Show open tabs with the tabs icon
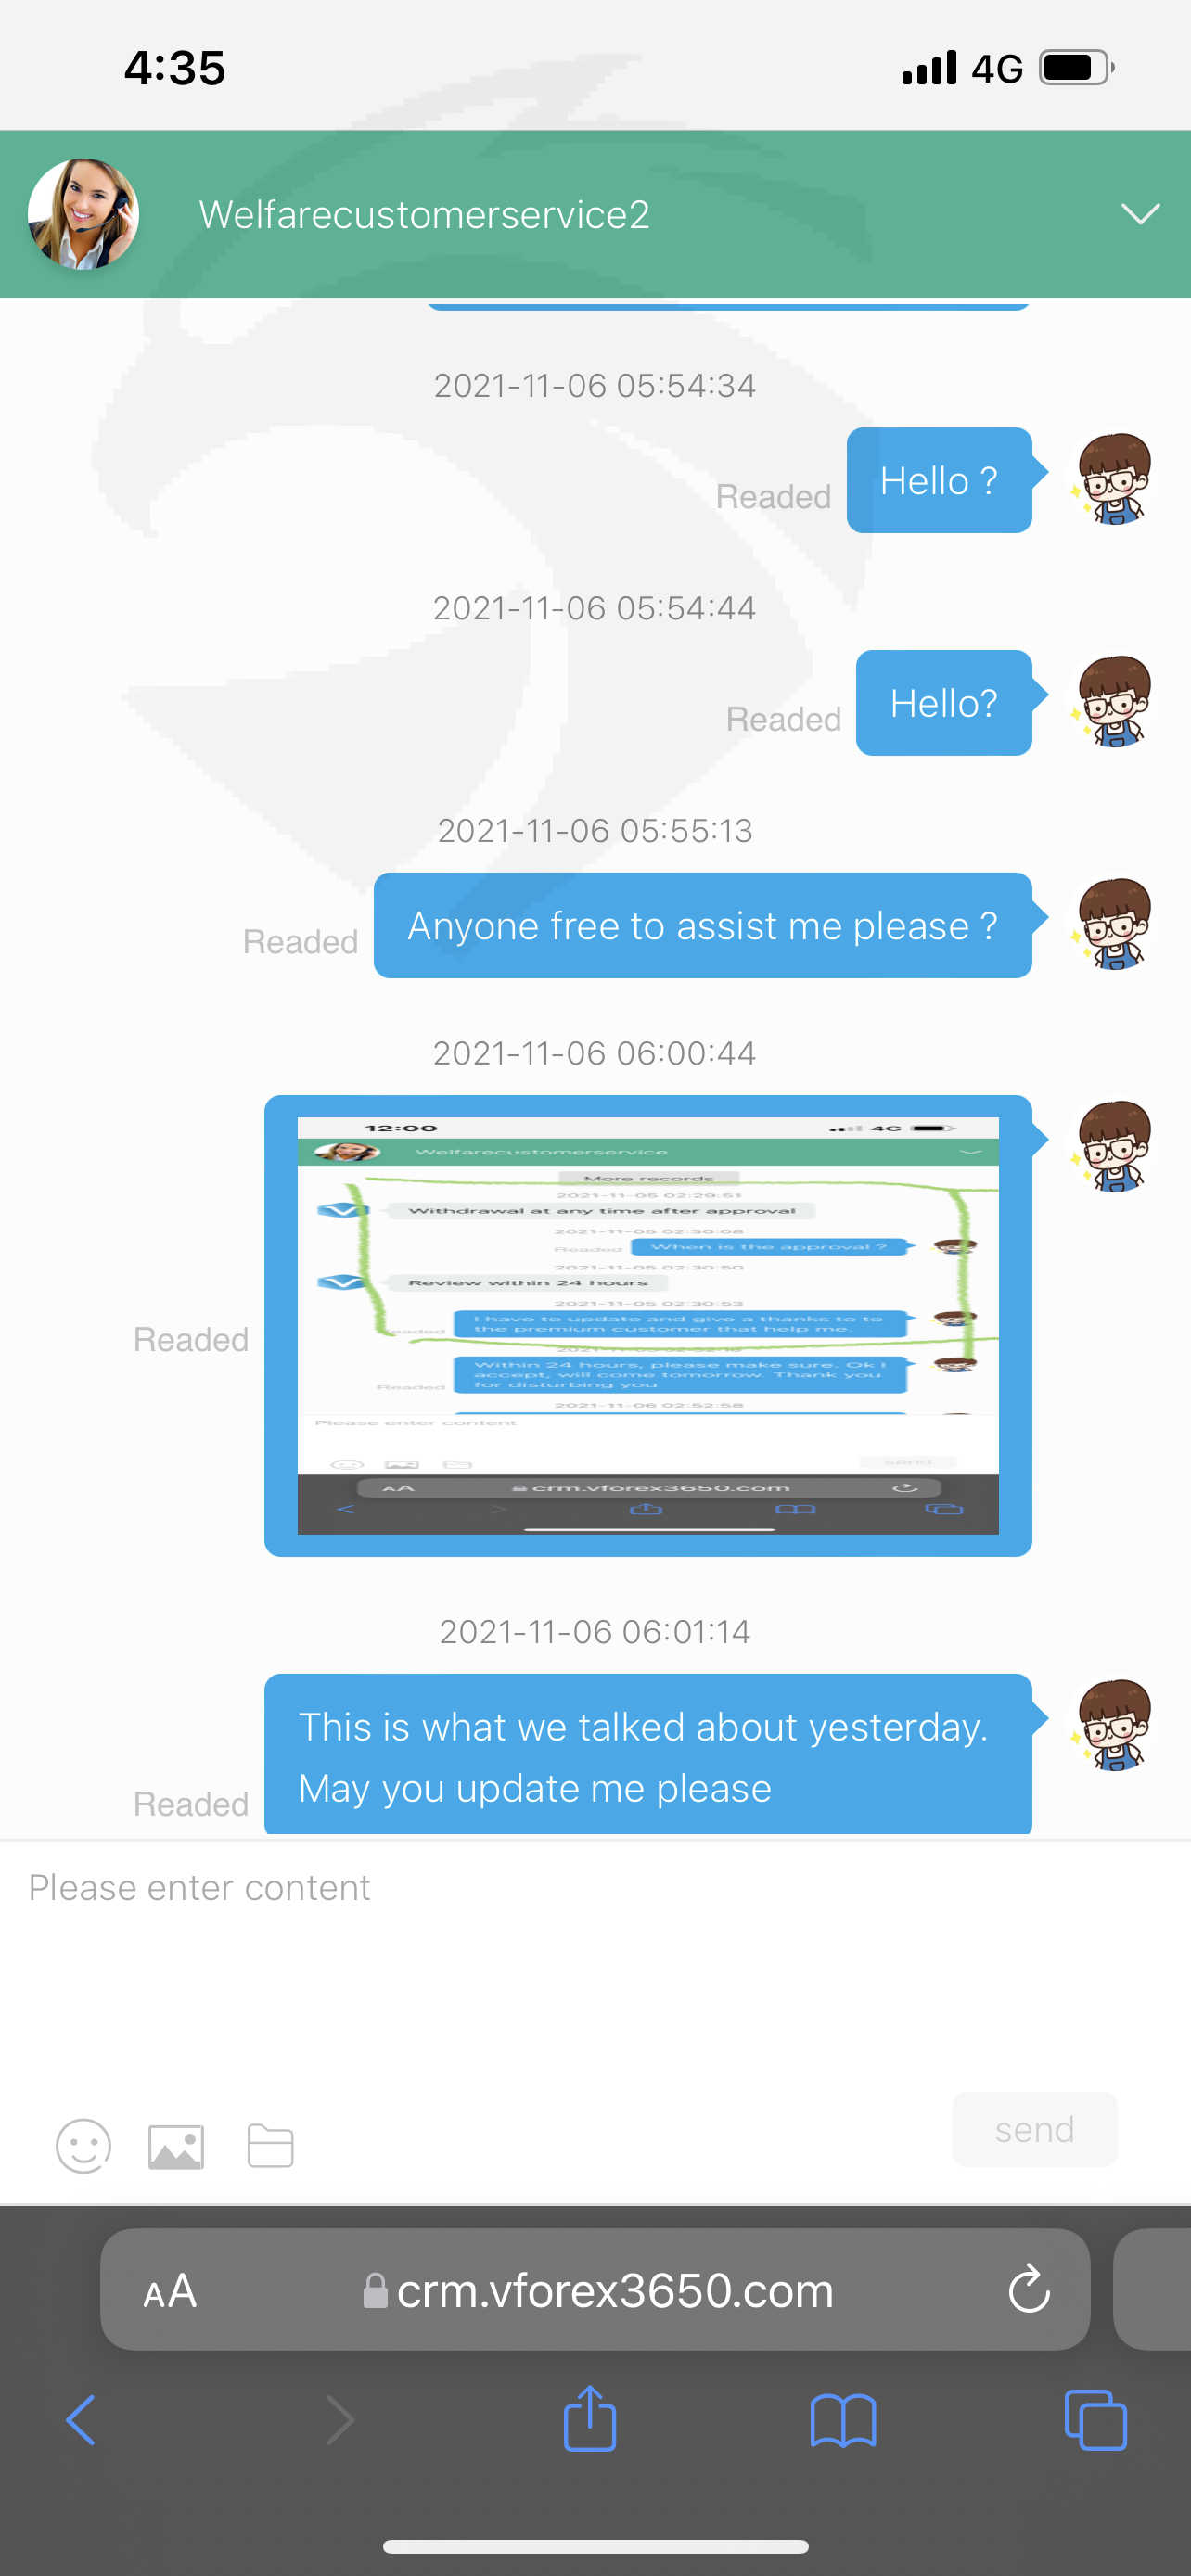The height and width of the screenshot is (2576, 1191). coord(1096,2420)
